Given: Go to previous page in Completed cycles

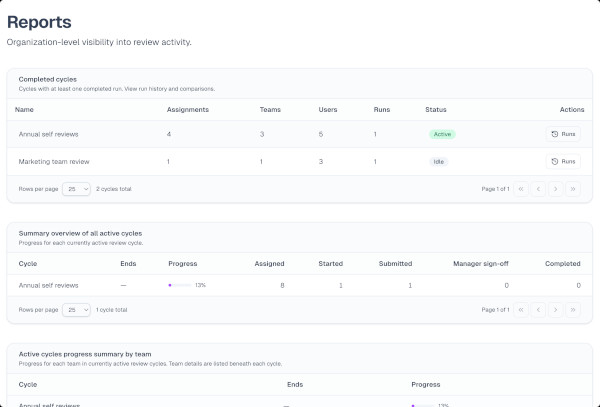Looking at the screenshot, I should coord(538,189).
